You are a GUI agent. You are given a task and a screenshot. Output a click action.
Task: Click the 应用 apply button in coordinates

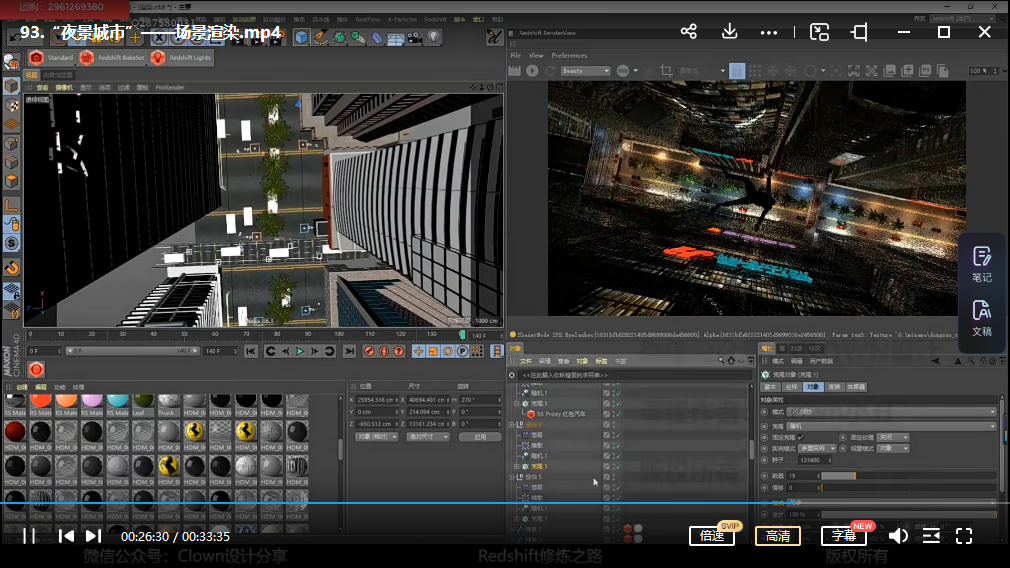tap(481, 437)
